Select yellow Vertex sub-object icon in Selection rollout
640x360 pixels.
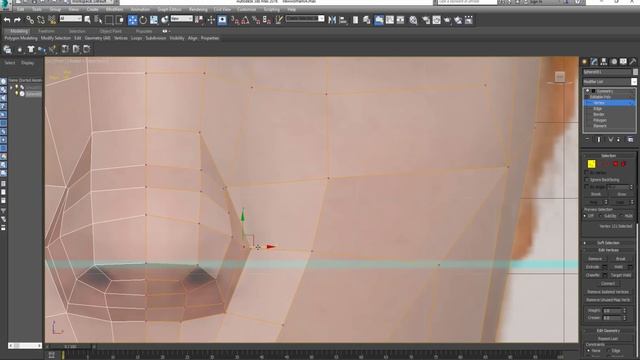tap(591, 164)
